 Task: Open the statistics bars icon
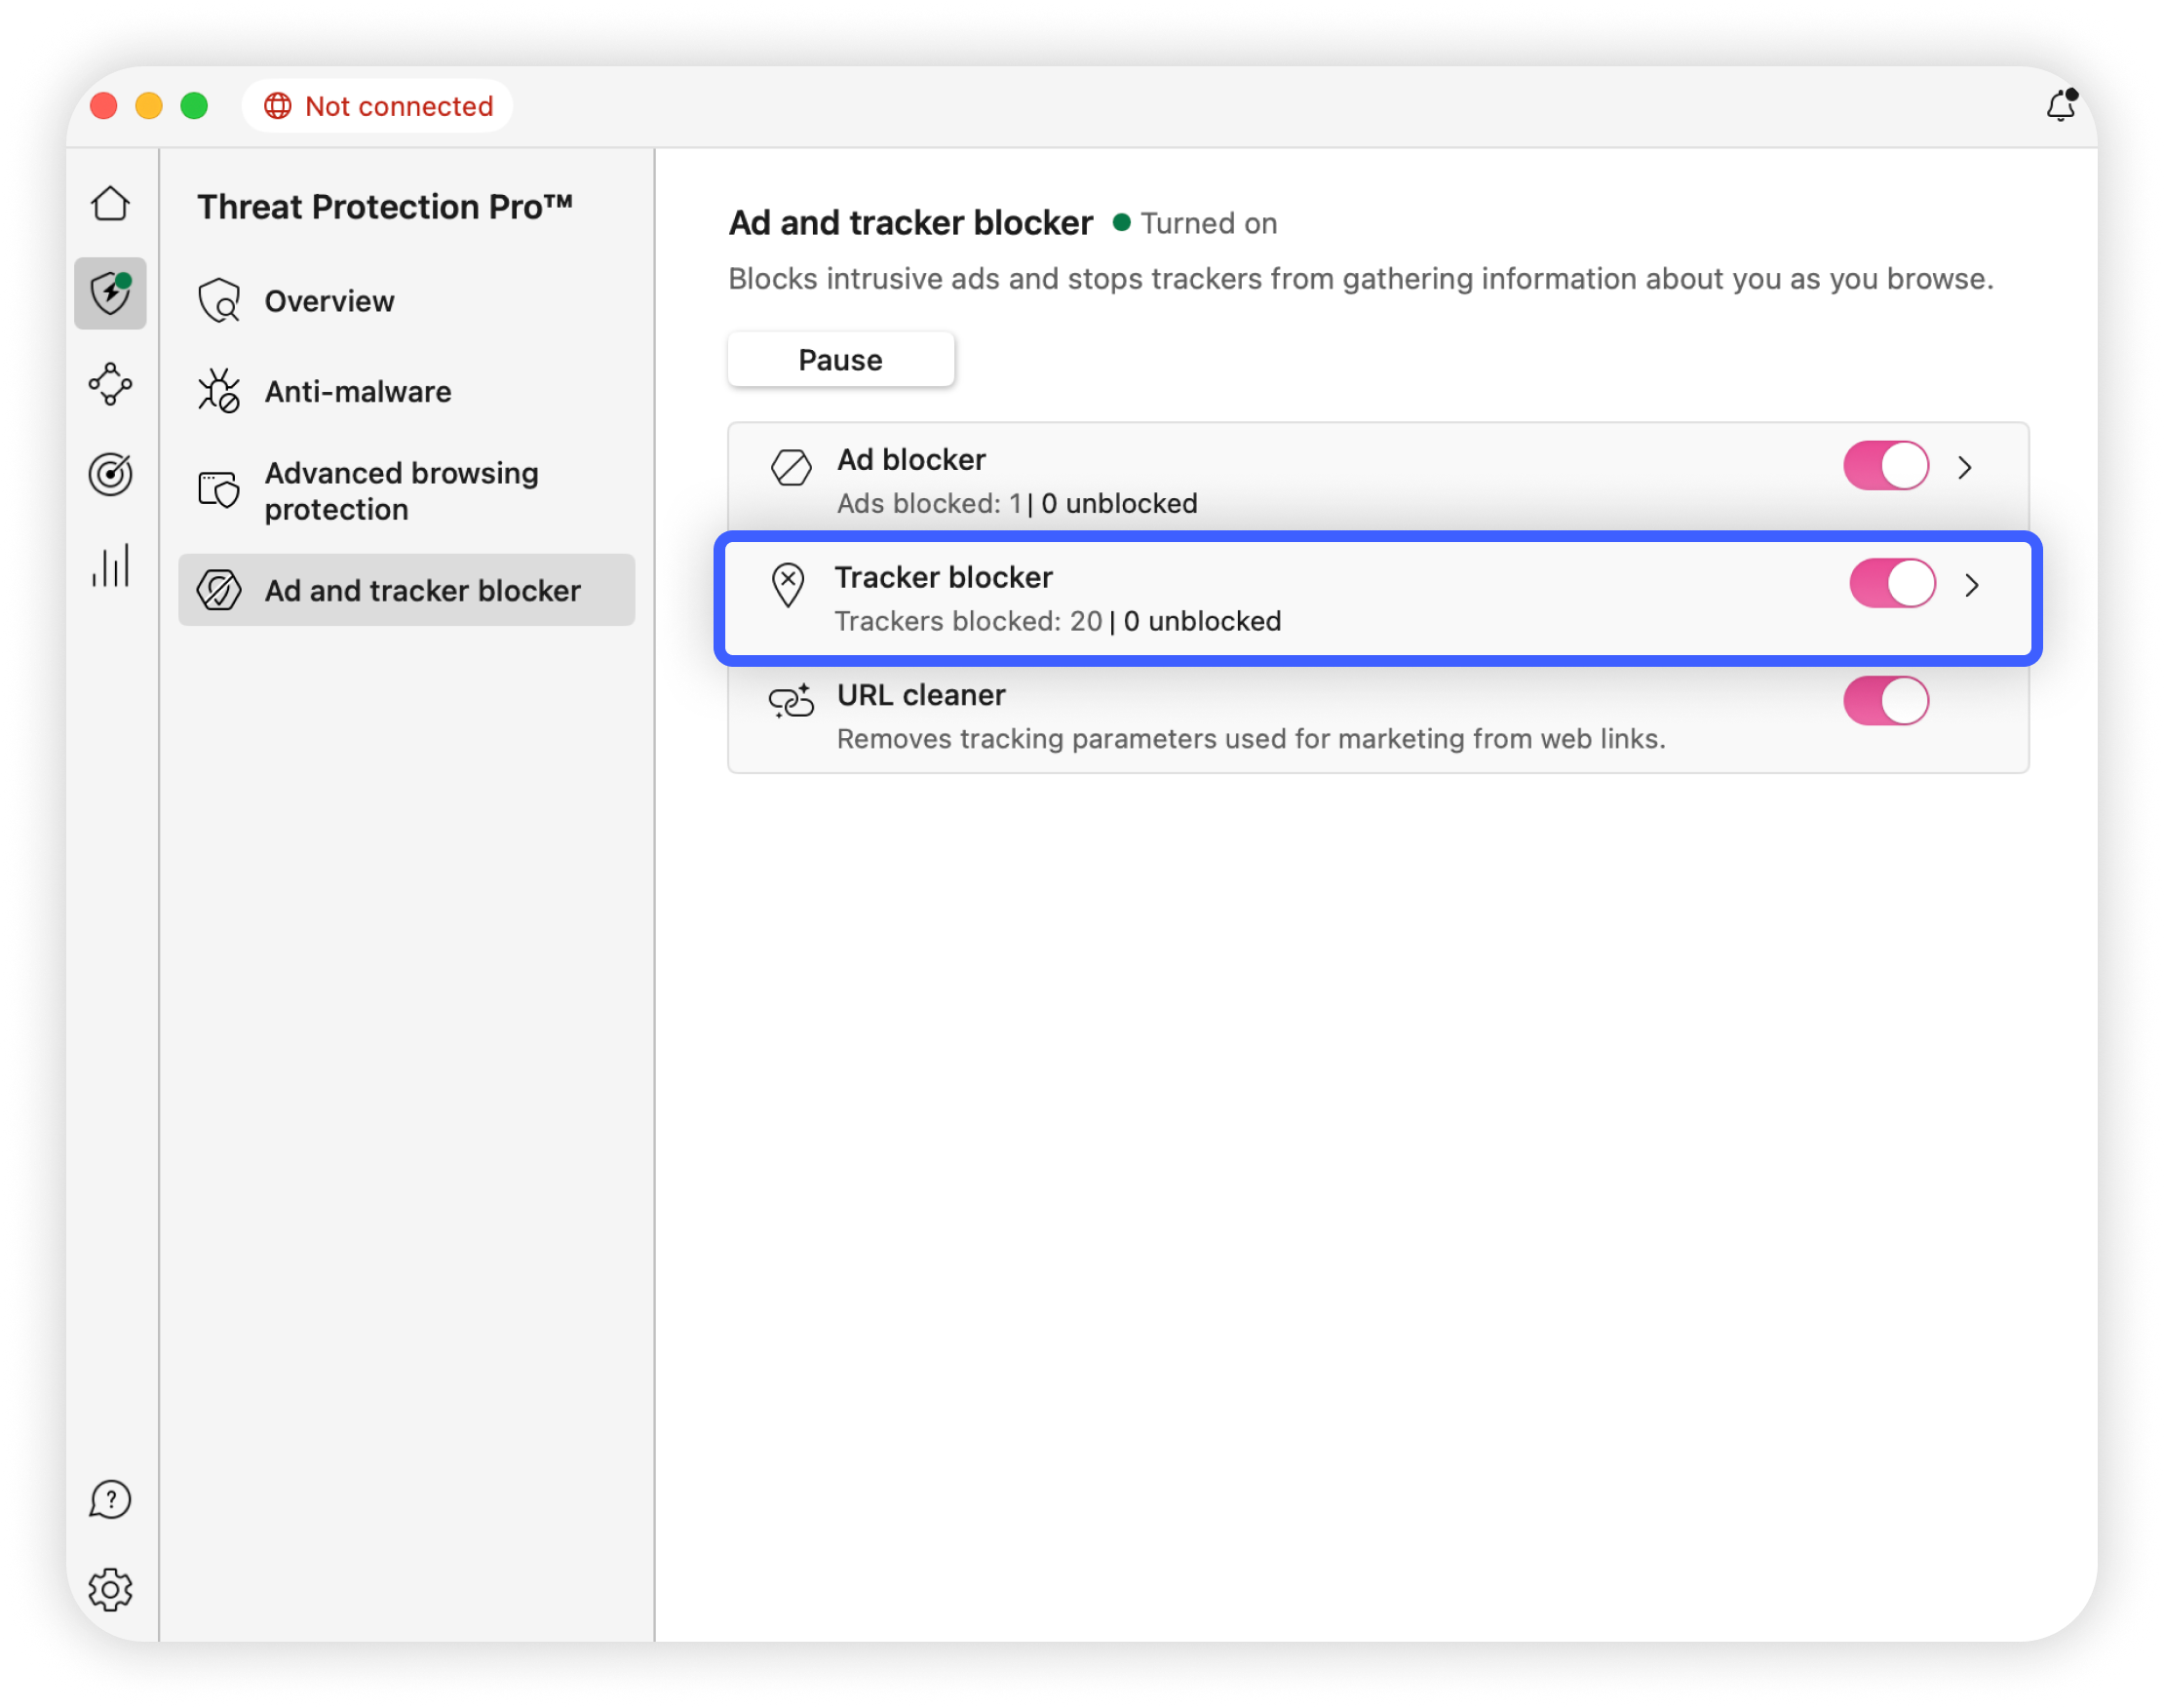pyautogui.click(x=110, y=565)
